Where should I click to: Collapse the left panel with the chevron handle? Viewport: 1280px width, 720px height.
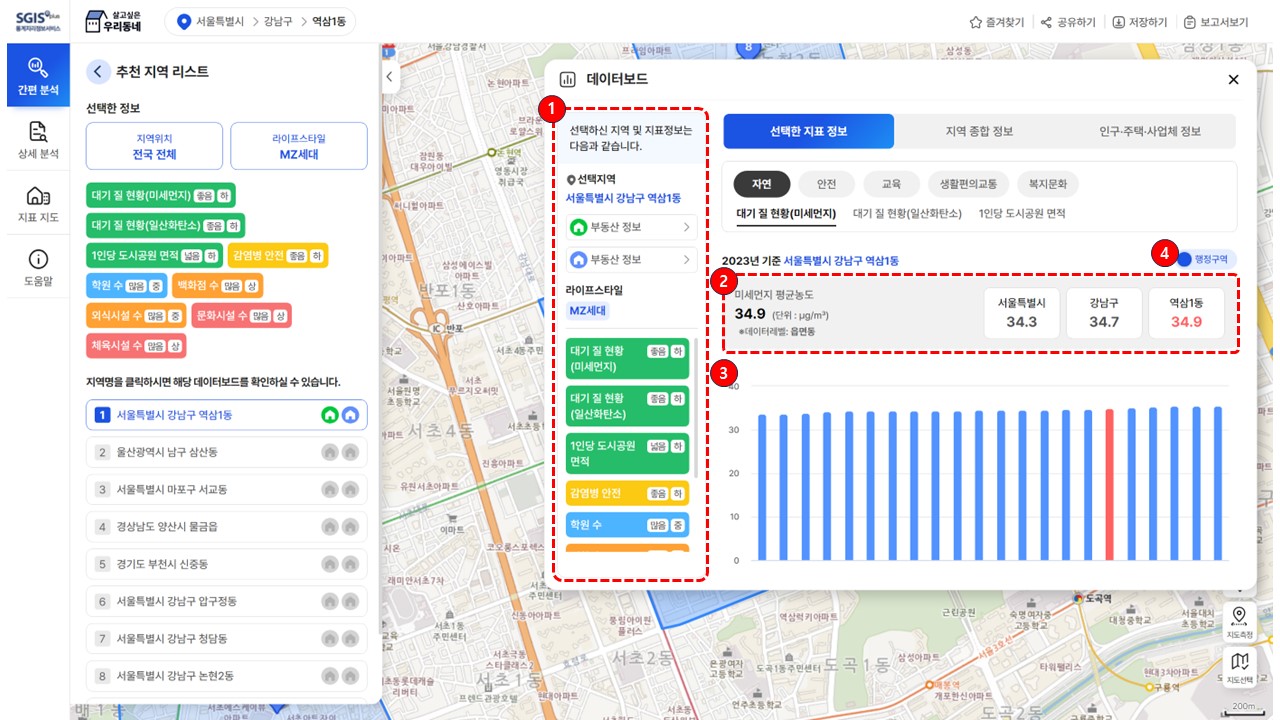pyautogui.click(x=390, y=76)
